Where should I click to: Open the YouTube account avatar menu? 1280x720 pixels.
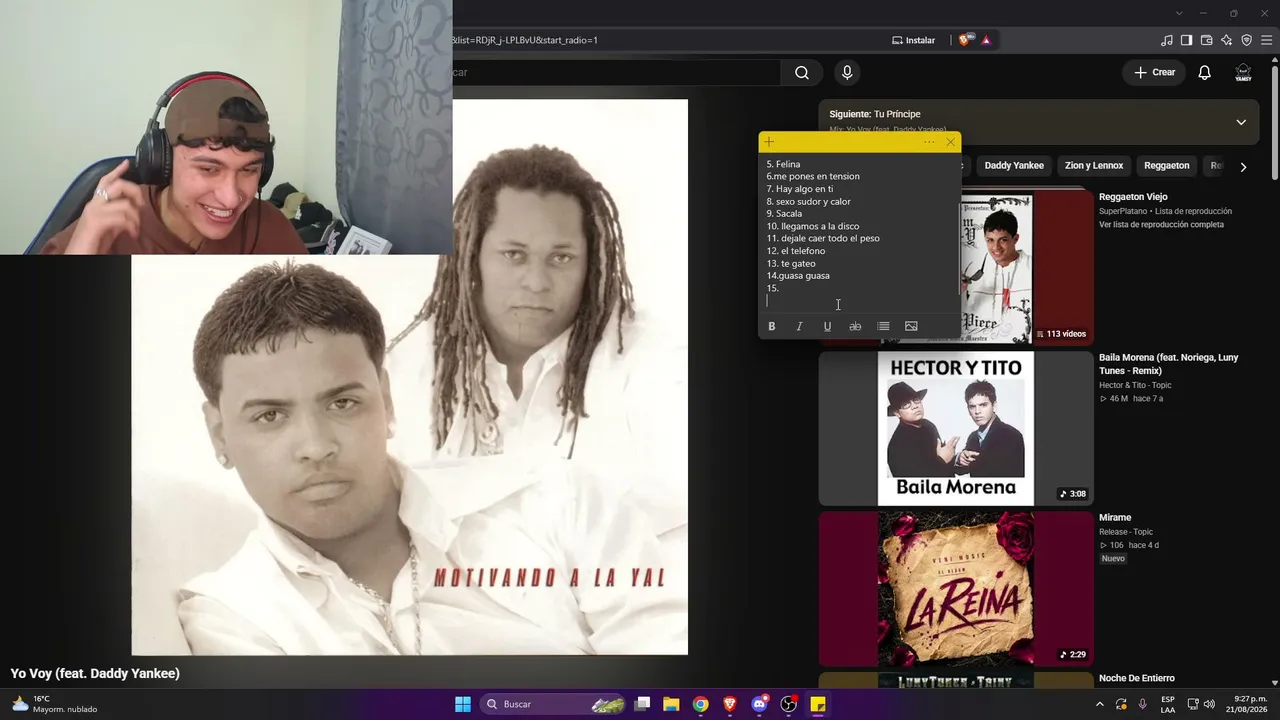1243,72
